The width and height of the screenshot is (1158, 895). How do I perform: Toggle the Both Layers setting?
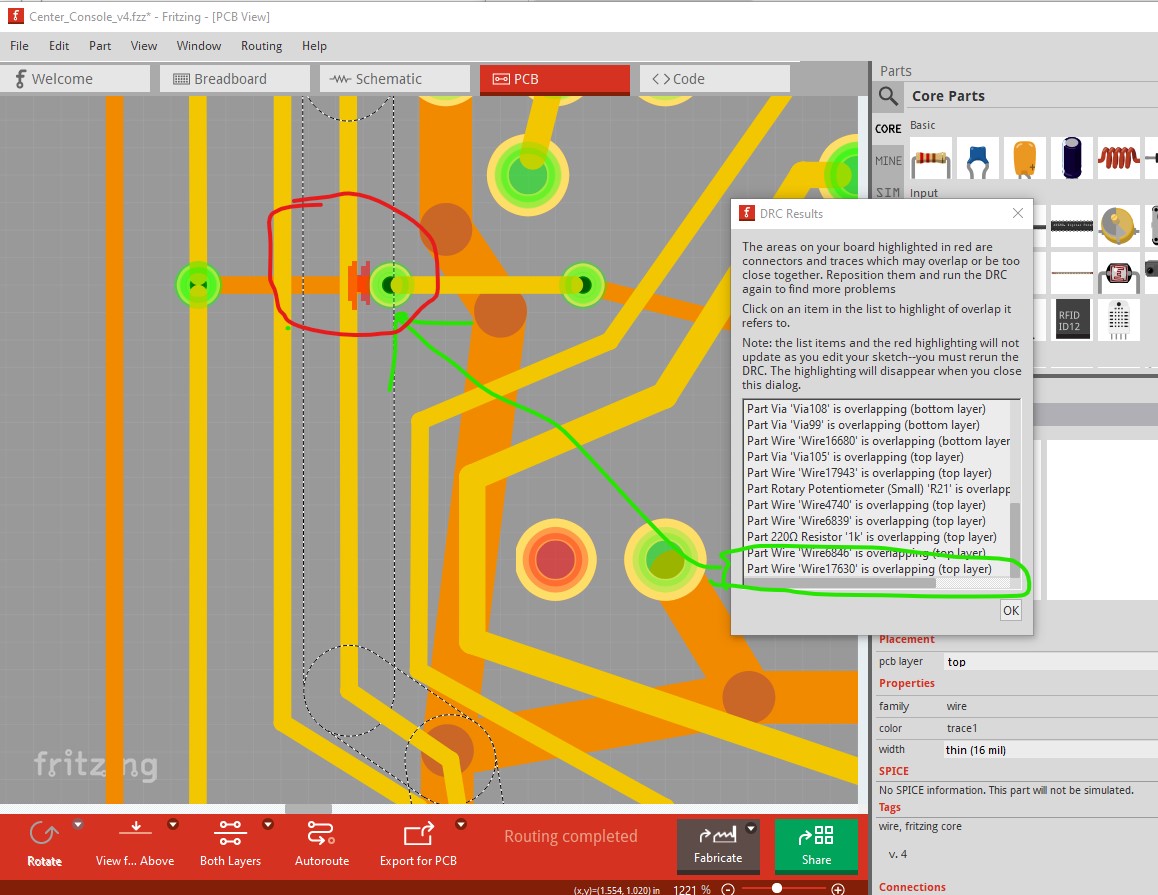(x=230, y=834)
